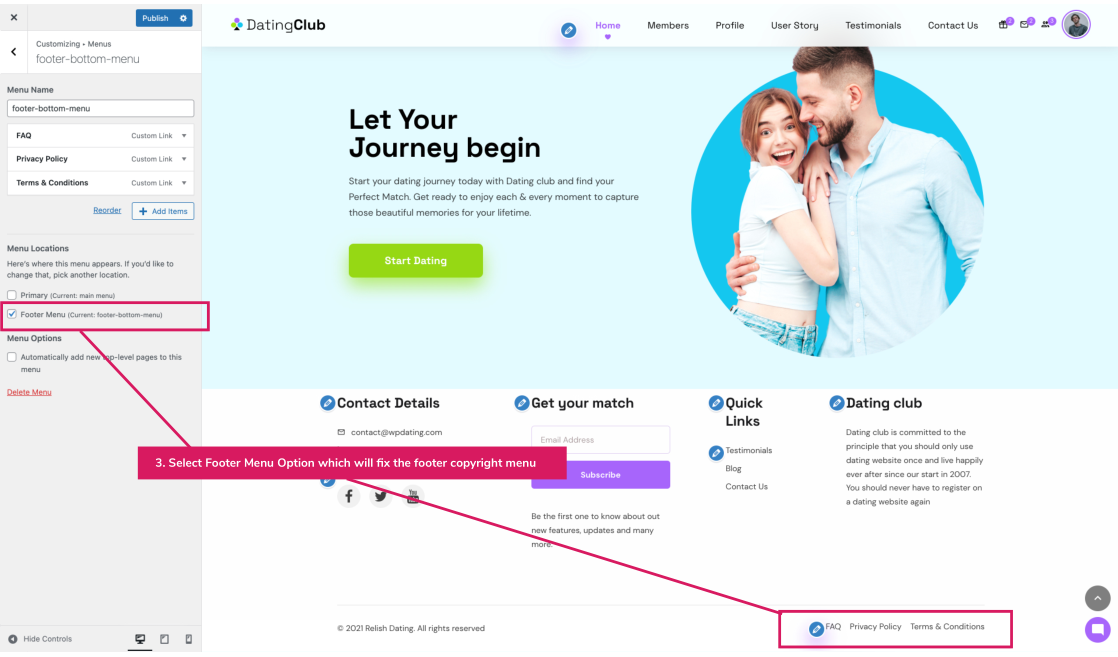Click the Twitter social icon in footer

tap(381, 496)
